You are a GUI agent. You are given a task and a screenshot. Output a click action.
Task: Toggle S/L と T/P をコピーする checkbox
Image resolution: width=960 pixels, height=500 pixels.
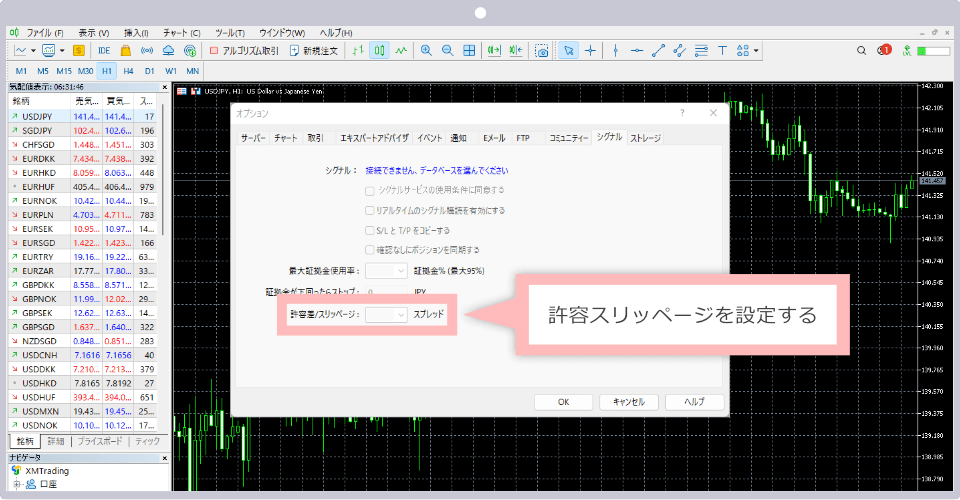point(370,230)
